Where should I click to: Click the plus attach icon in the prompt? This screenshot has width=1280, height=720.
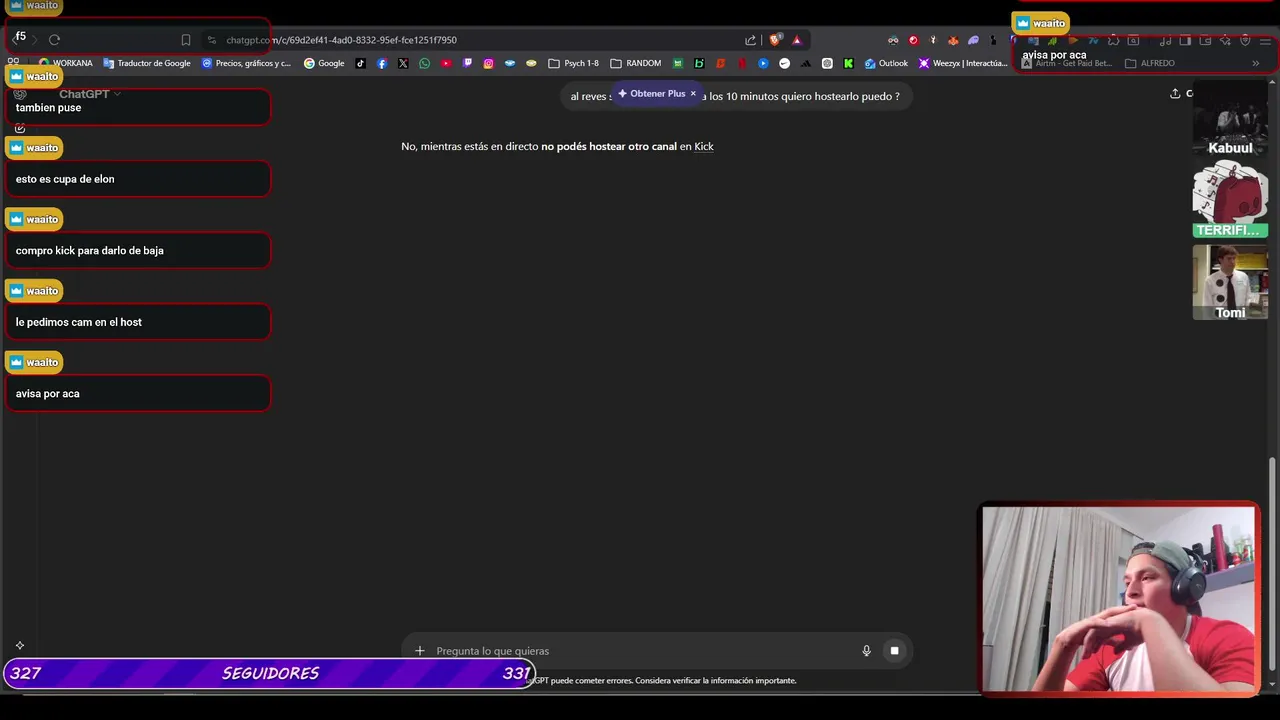(419, 651)
